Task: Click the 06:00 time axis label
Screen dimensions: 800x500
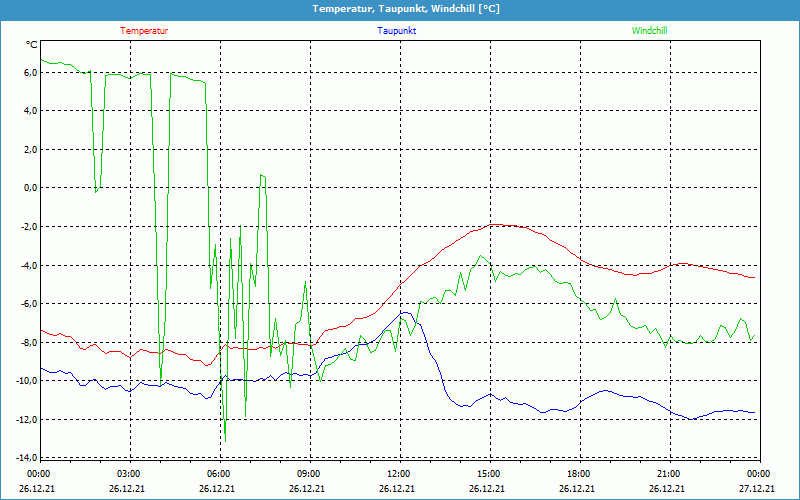Action: tap(219, 474)
